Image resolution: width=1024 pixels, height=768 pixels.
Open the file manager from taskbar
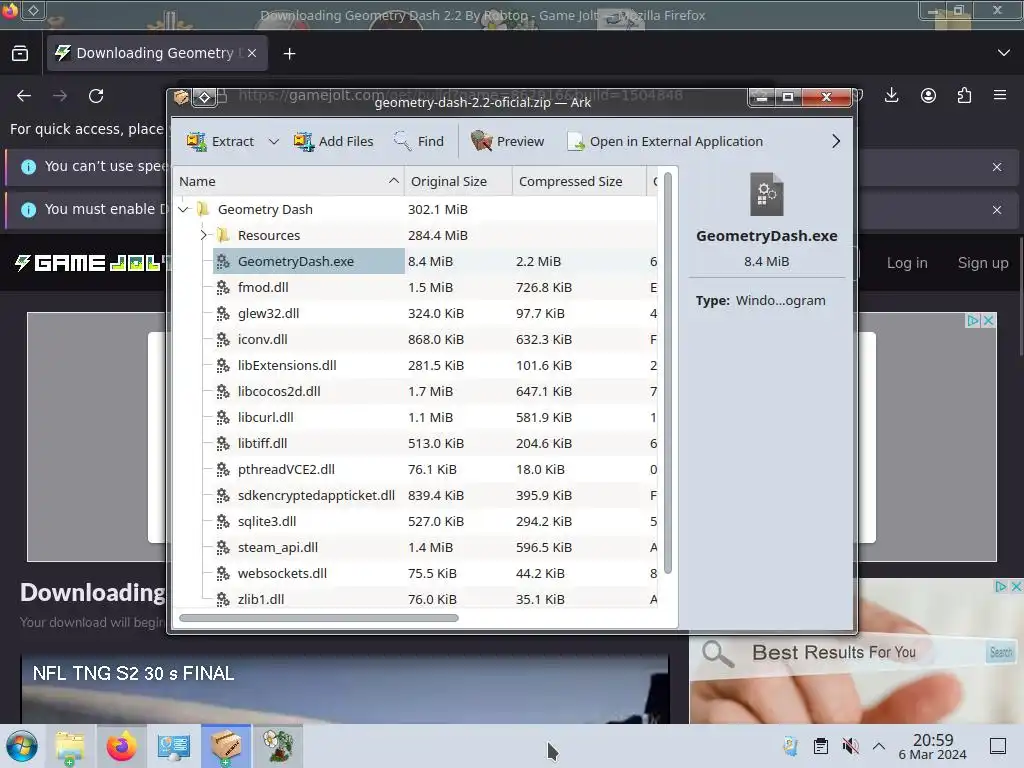point(69,746)
